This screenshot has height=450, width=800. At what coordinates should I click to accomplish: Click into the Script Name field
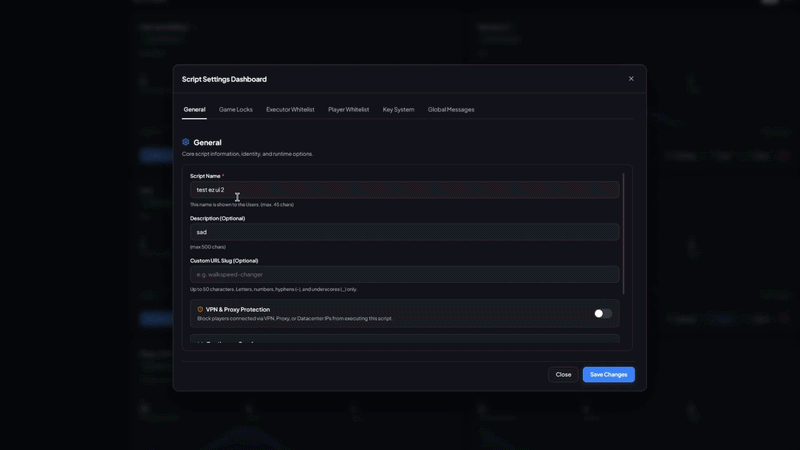(x=405, y=190)
